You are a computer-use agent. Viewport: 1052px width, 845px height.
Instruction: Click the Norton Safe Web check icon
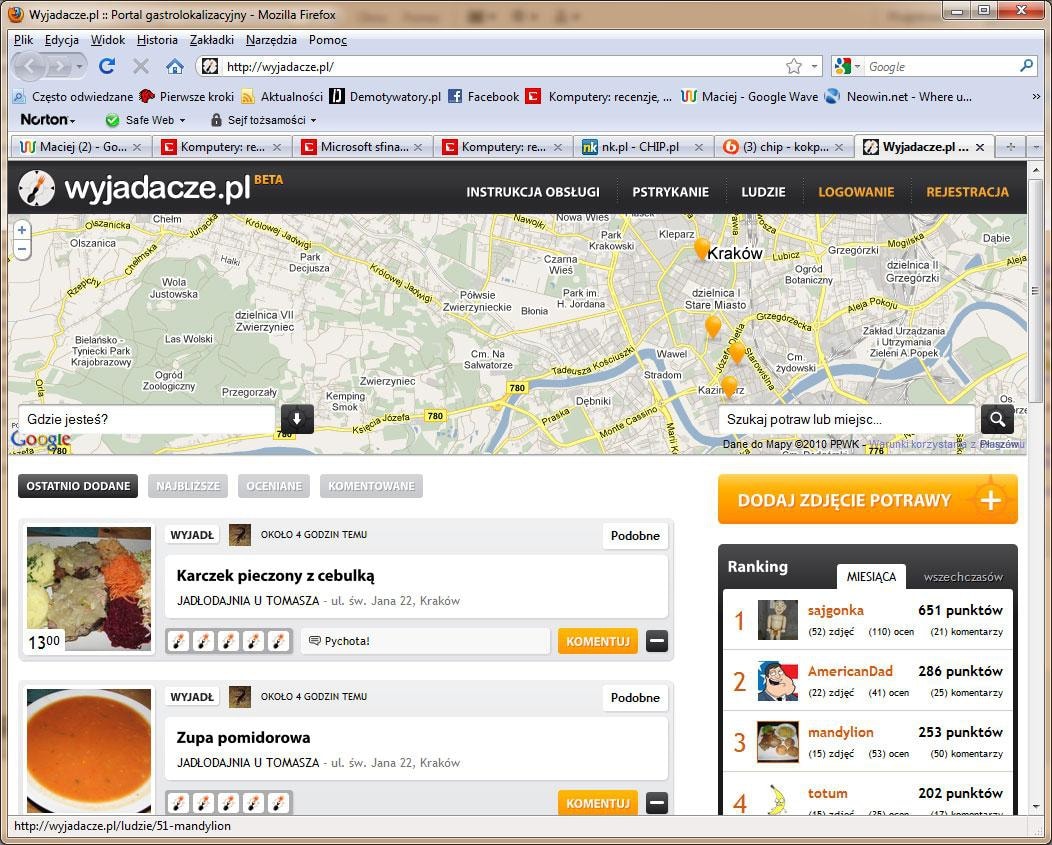112,120
